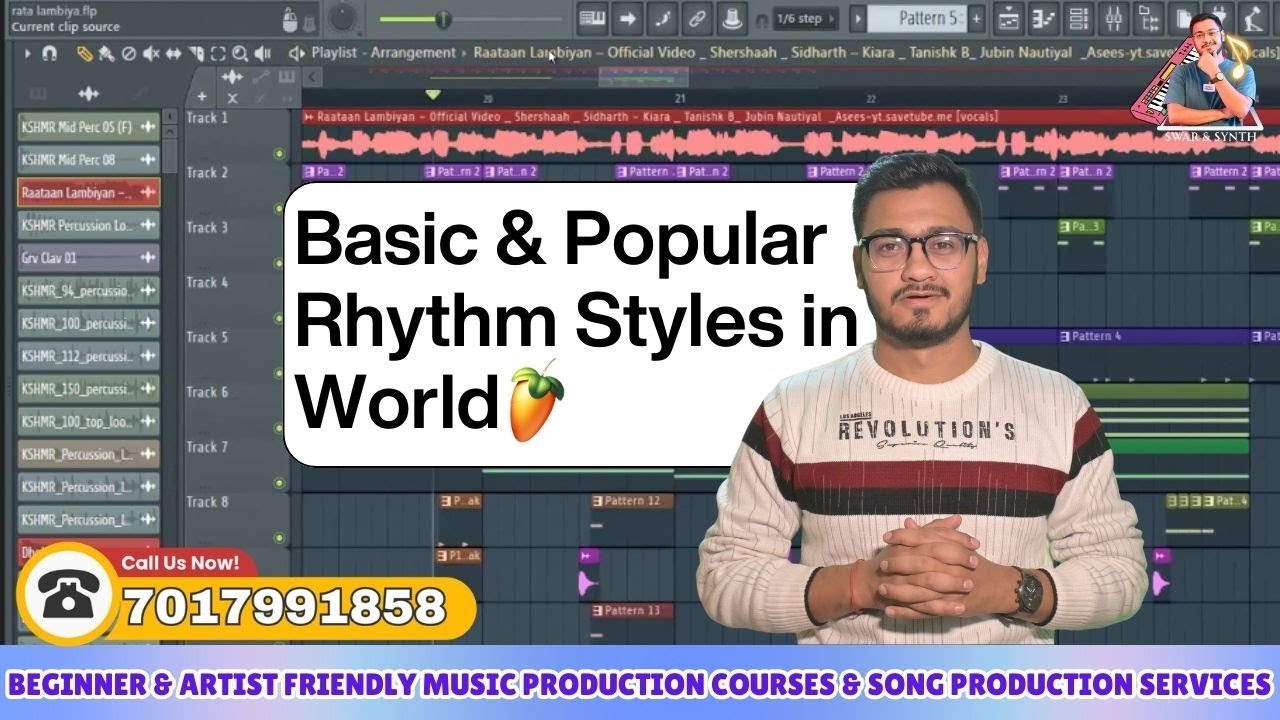Click the plus icon above track list
Screen dimensions: 1280x720
(x=202, y=97)
